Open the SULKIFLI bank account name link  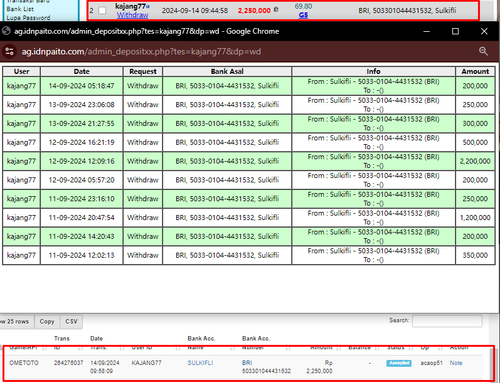pos(200,363)
